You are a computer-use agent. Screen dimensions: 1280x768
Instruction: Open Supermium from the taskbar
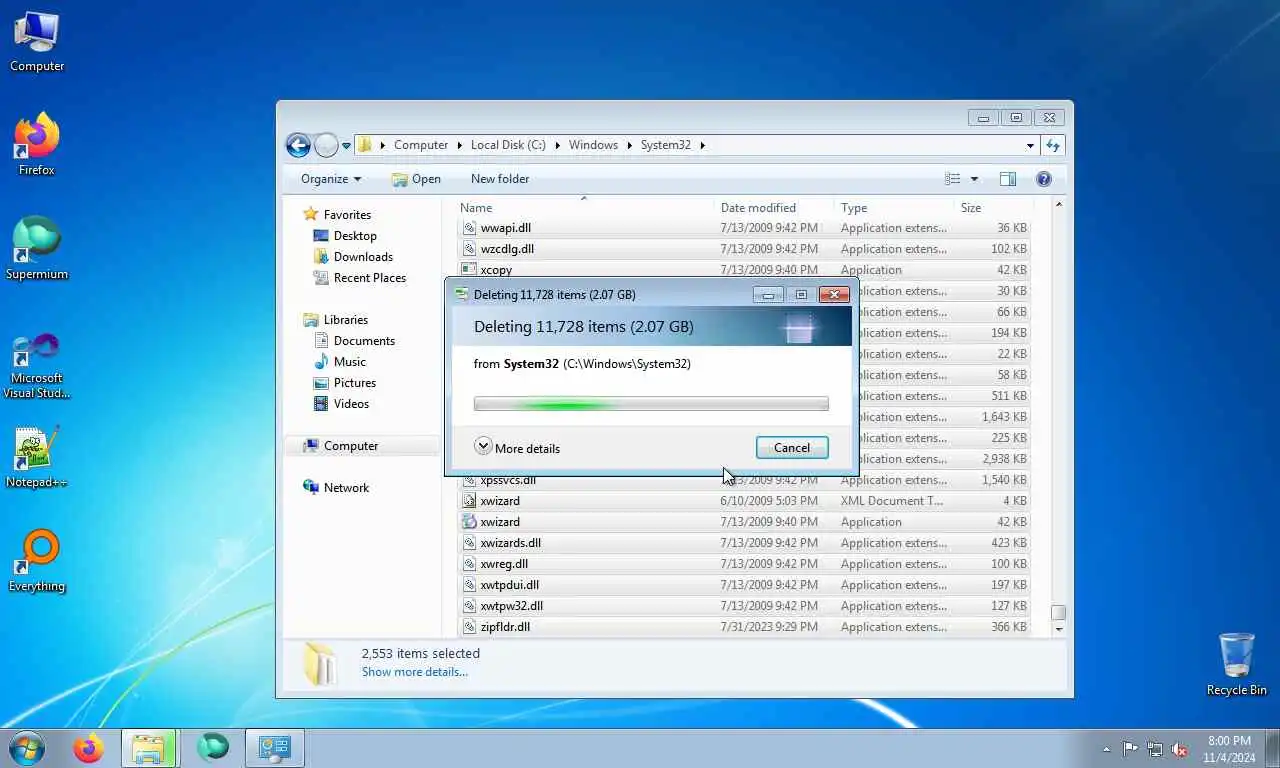212,748
